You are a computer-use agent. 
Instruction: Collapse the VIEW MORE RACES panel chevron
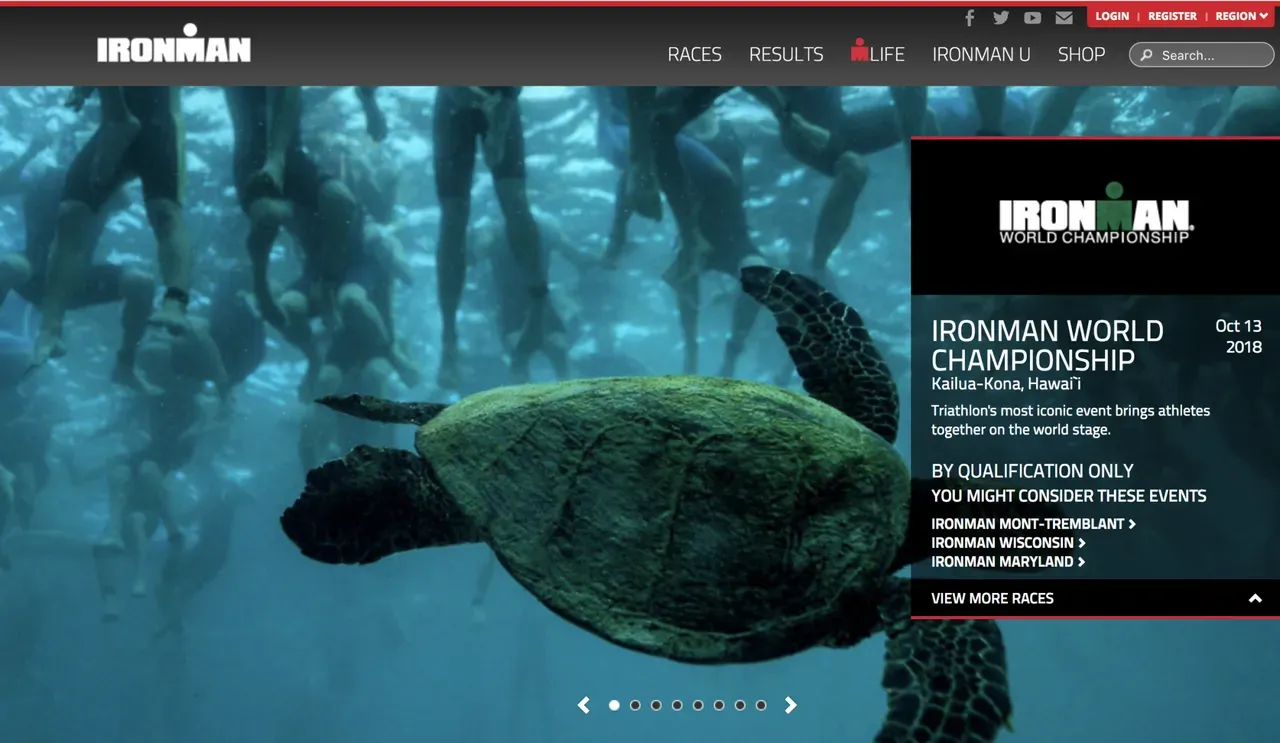1255,598
